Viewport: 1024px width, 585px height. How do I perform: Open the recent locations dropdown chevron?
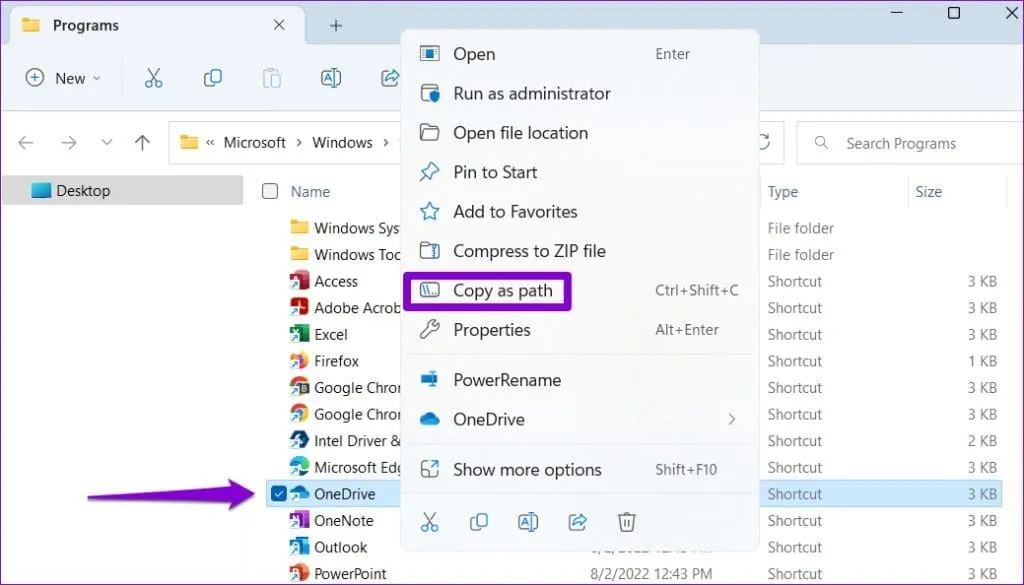(x=106, y=143)
